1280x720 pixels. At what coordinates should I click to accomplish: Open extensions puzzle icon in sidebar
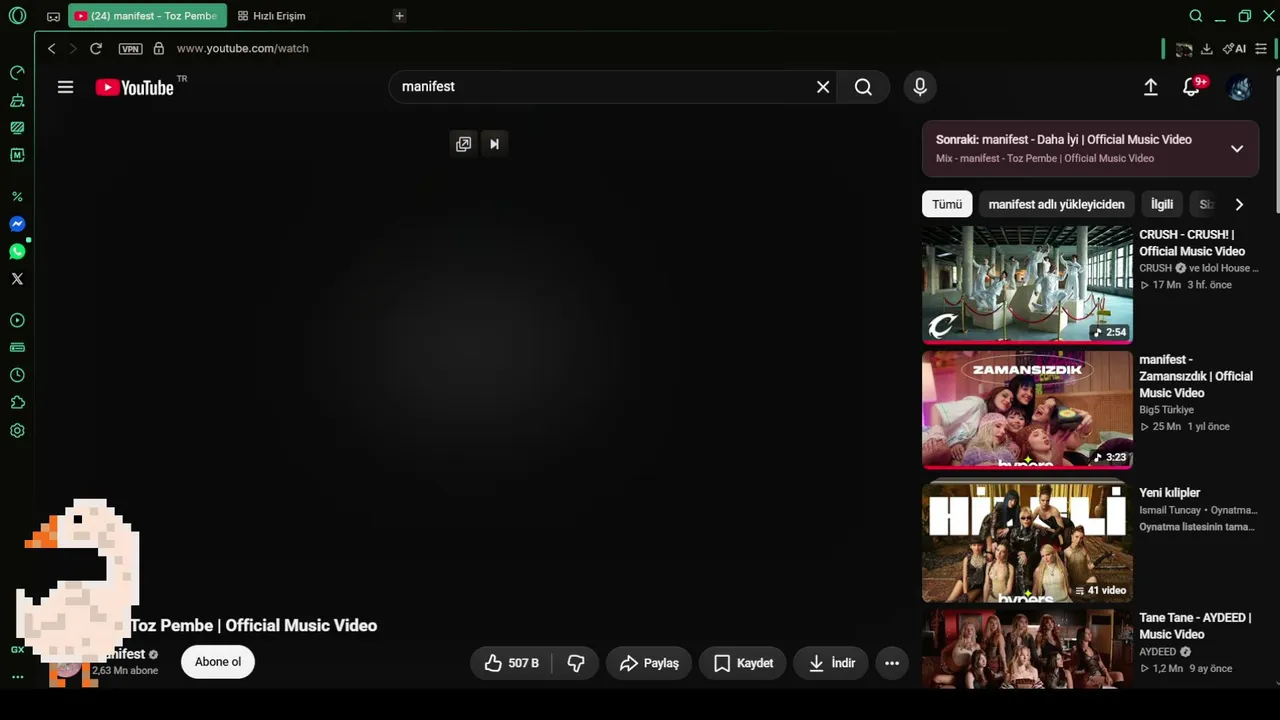point(17,403)
